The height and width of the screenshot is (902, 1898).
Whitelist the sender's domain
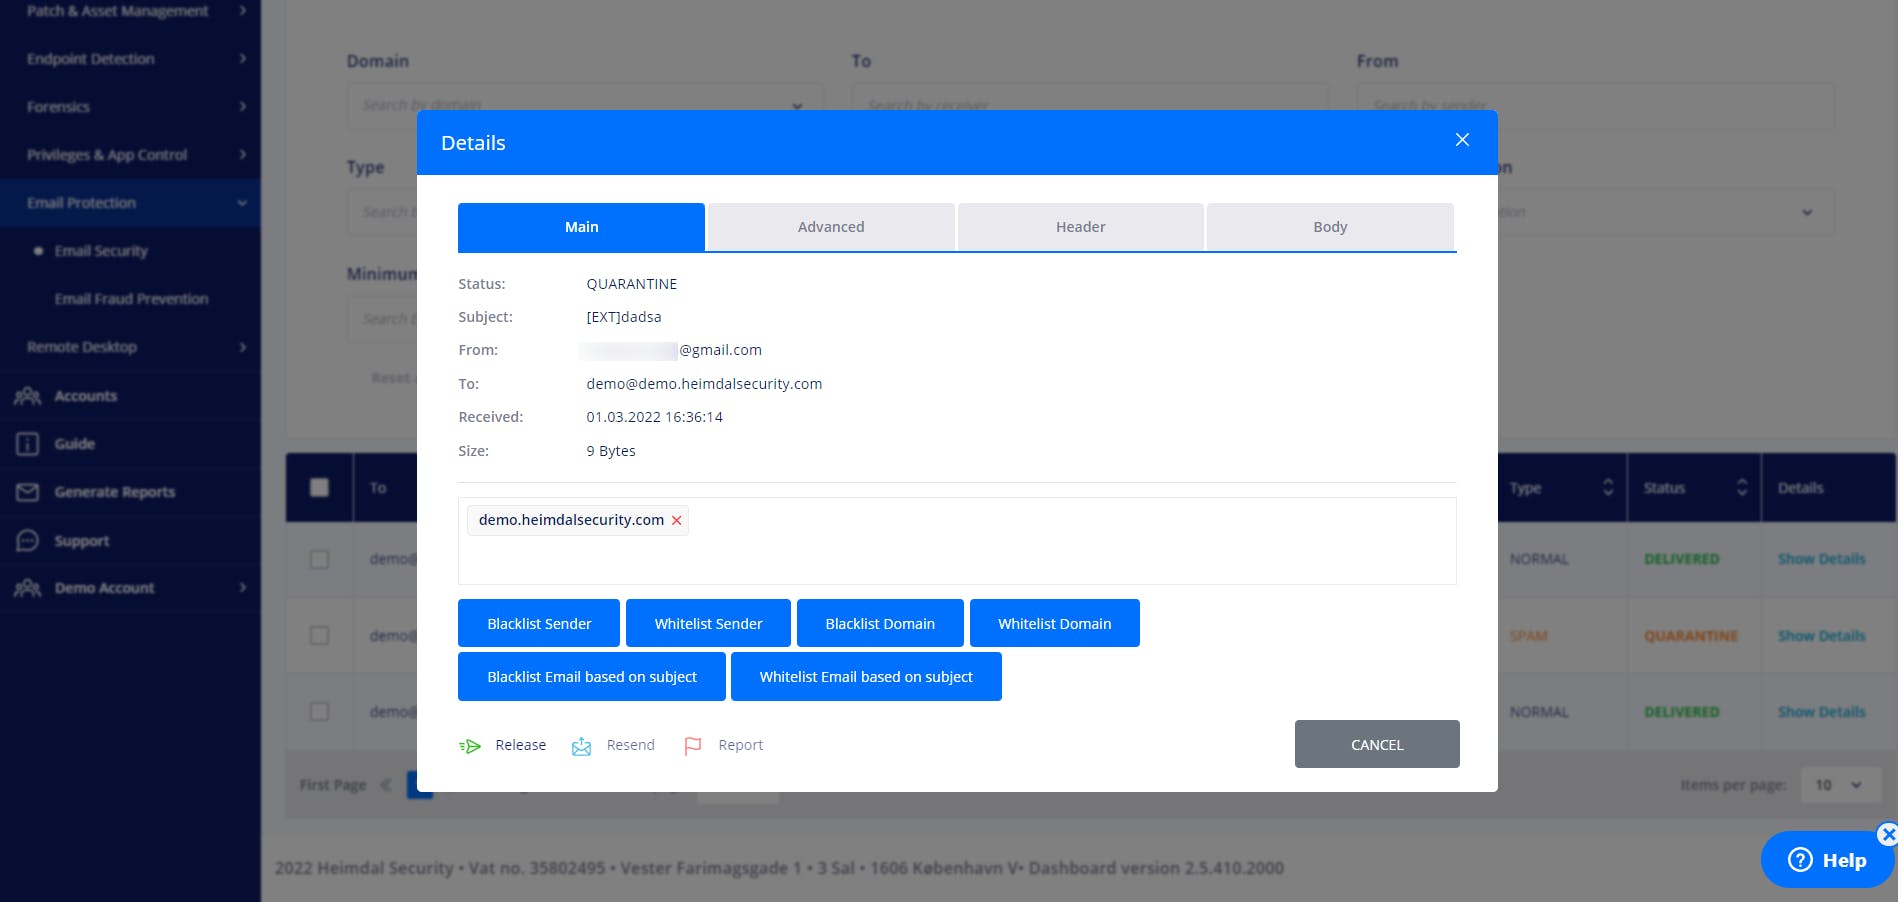coord(1055,623)
